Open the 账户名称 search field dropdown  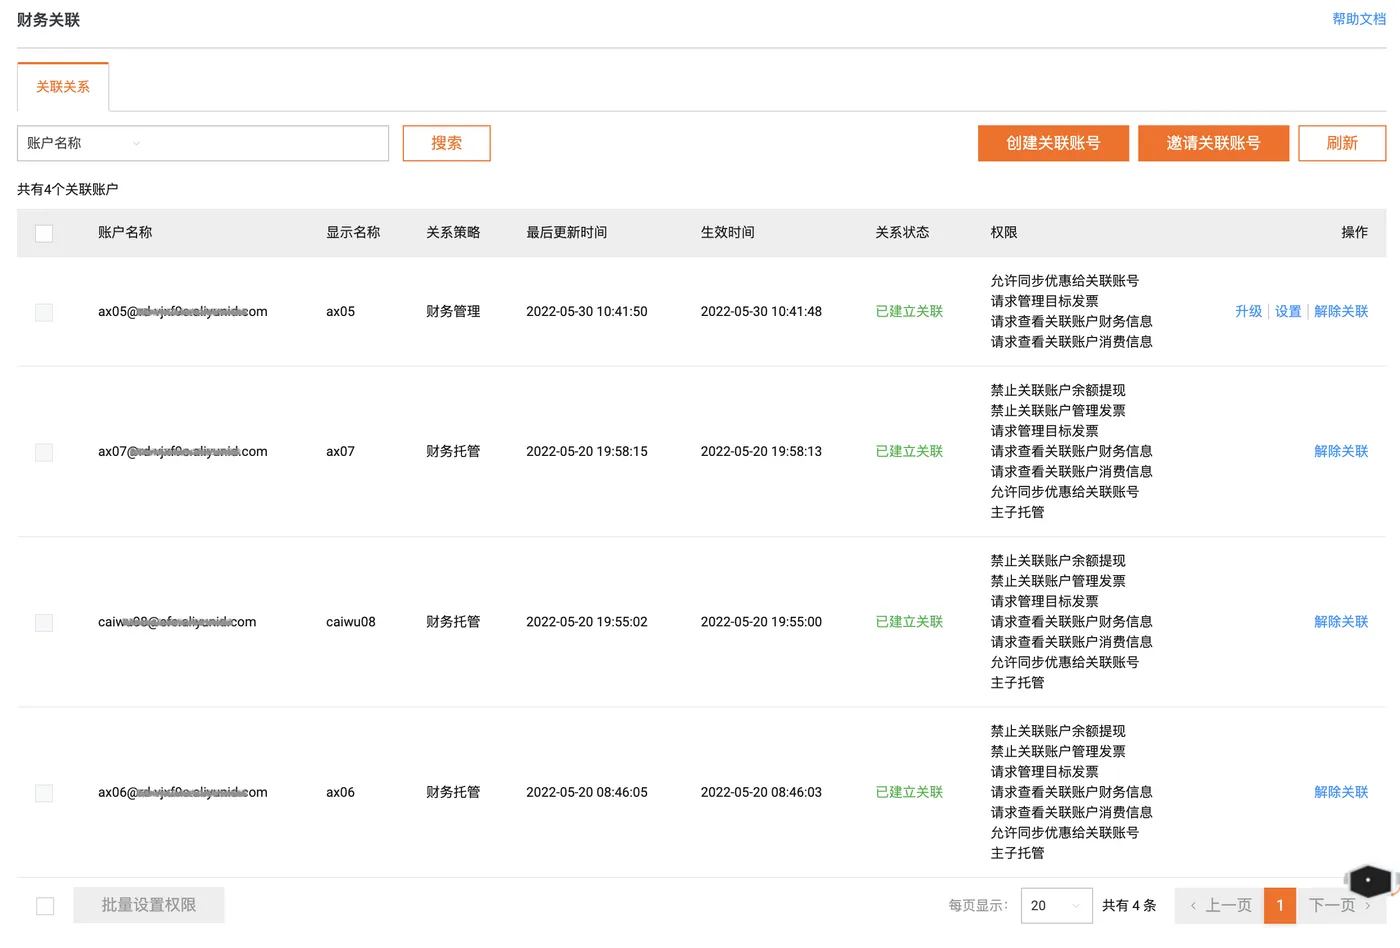[x=84, y=143]
